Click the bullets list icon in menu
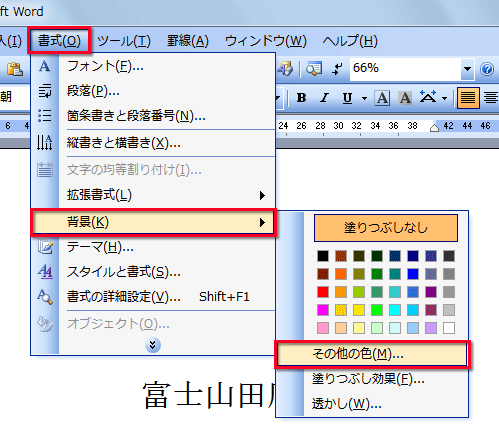Screen dimensions: 499x428 pos(45,116)
